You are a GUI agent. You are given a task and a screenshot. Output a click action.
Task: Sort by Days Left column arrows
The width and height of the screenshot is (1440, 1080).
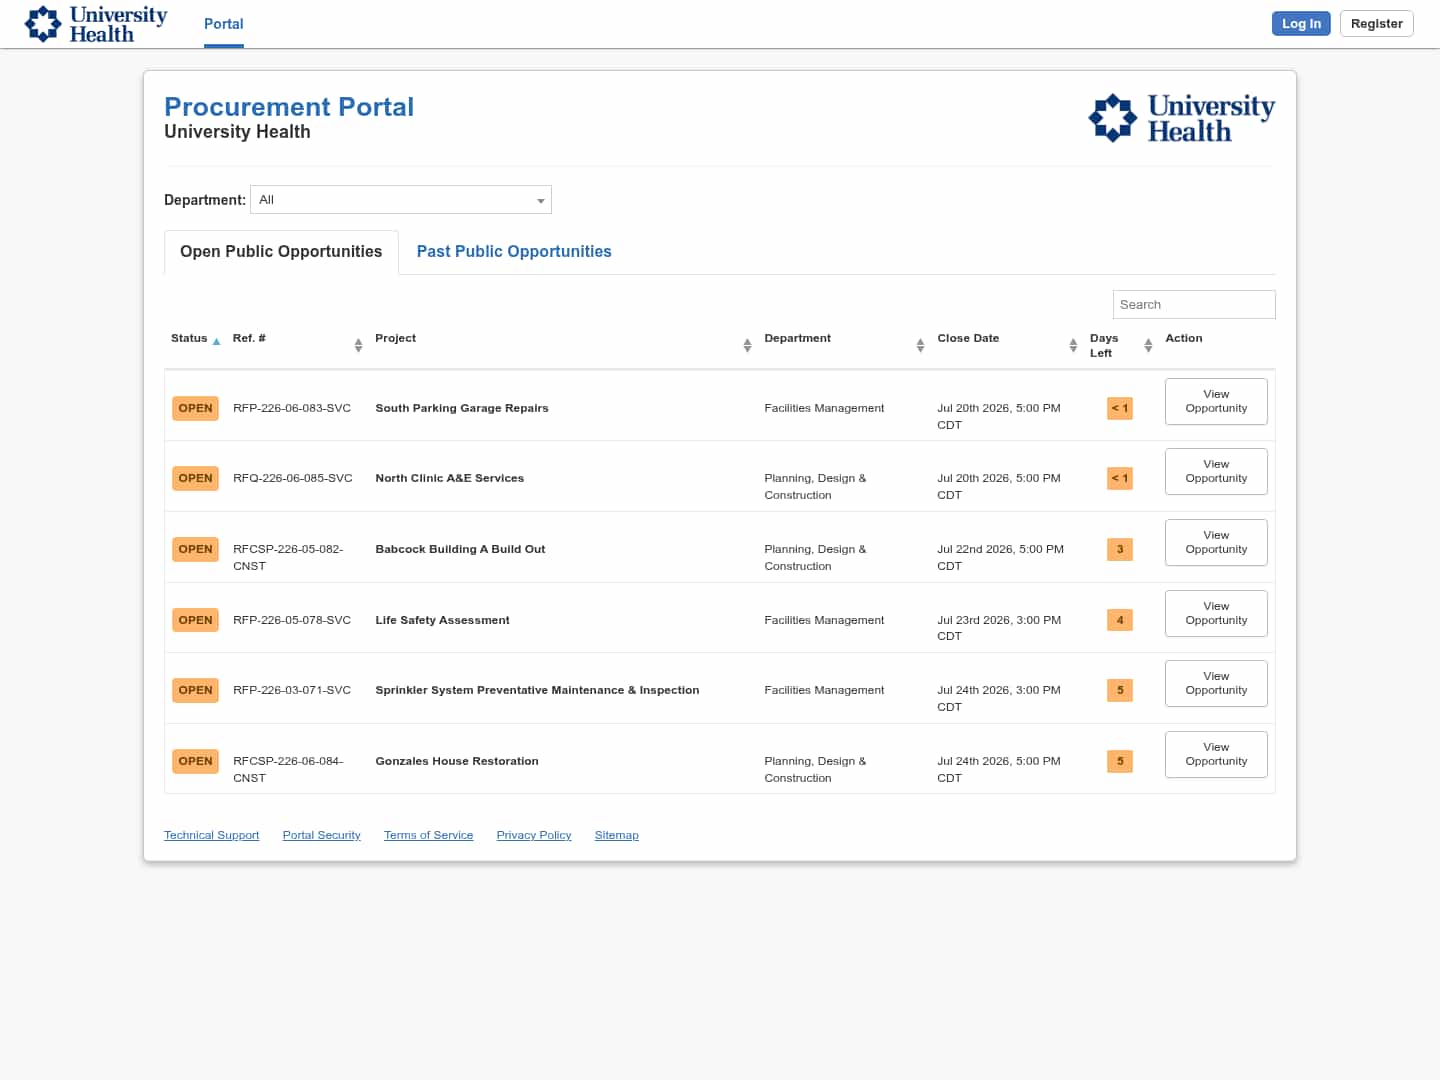(x=1148, y=345)
